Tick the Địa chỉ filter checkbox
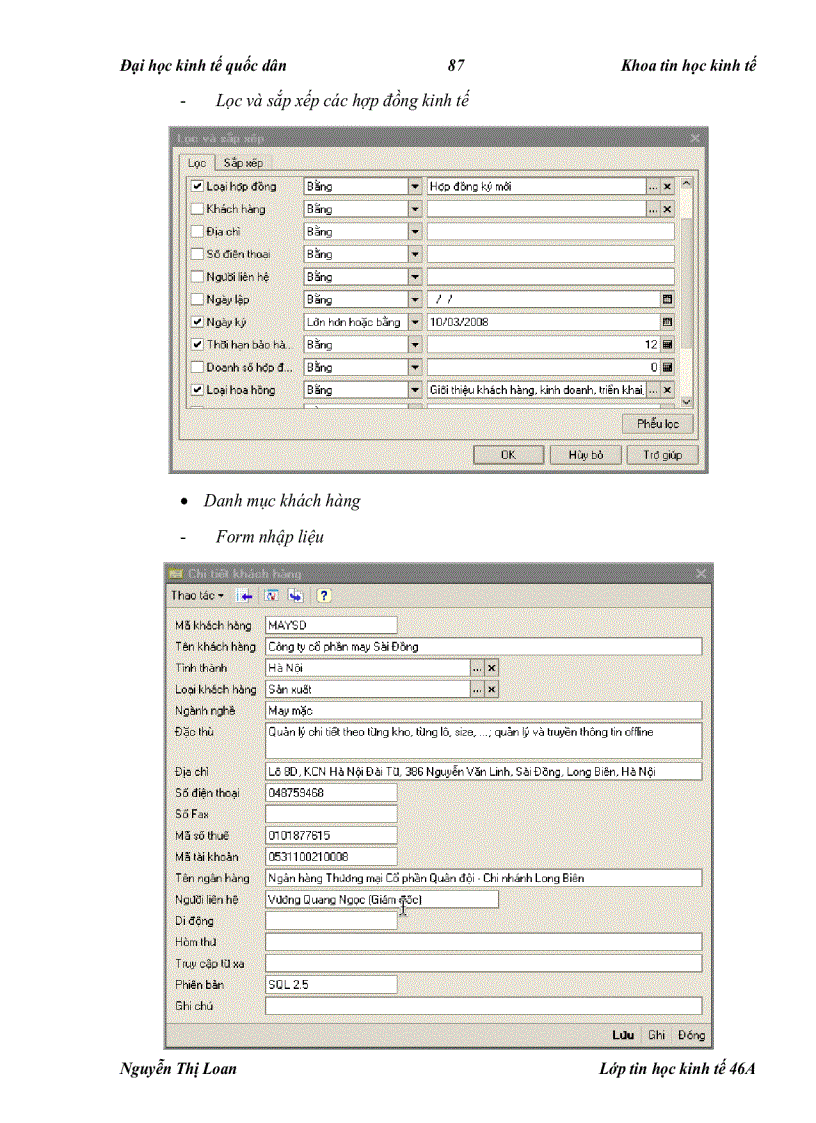816x1123 pixels. (197, 231)
